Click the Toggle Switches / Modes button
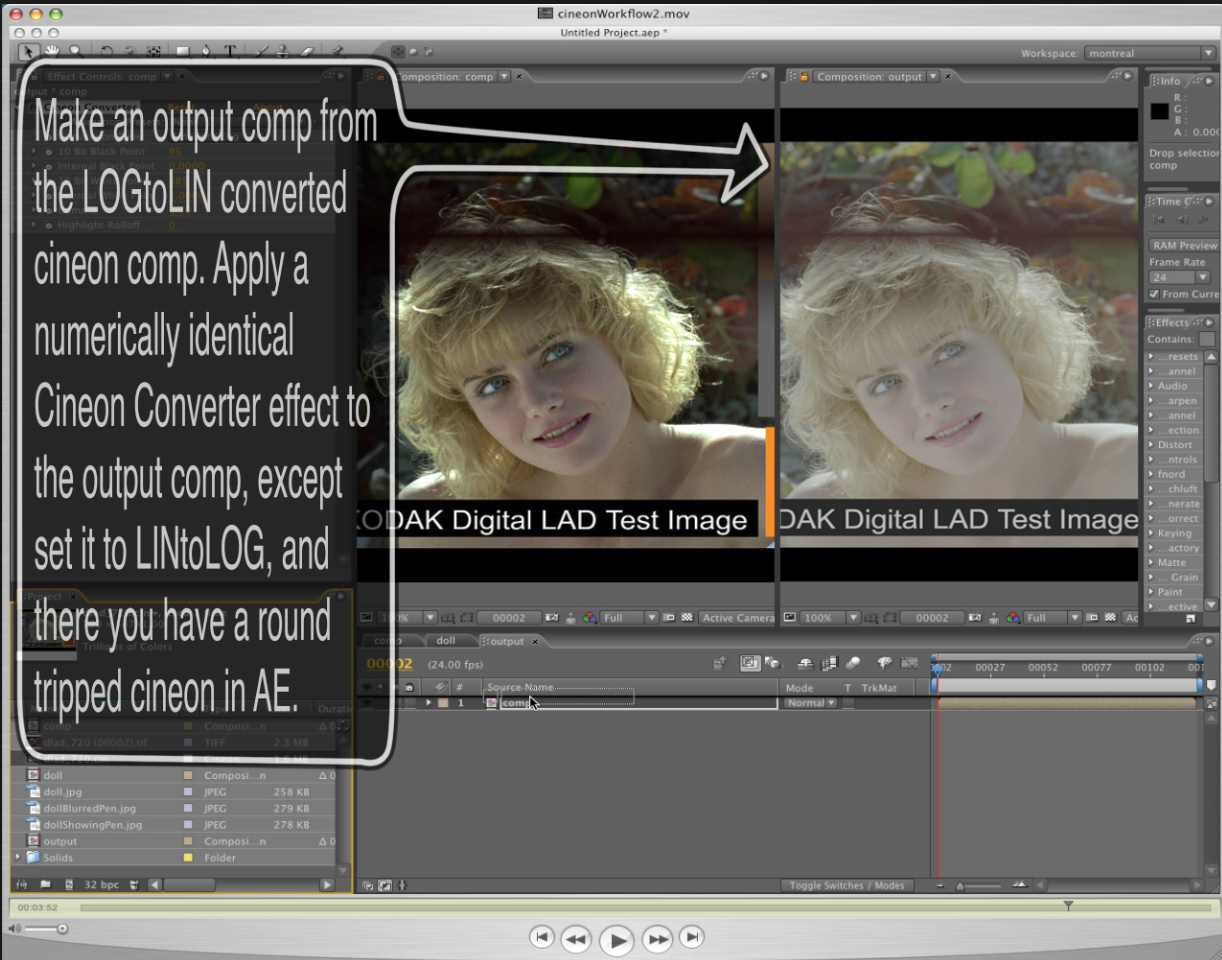The image size is (1222, 960). point(846,885)
